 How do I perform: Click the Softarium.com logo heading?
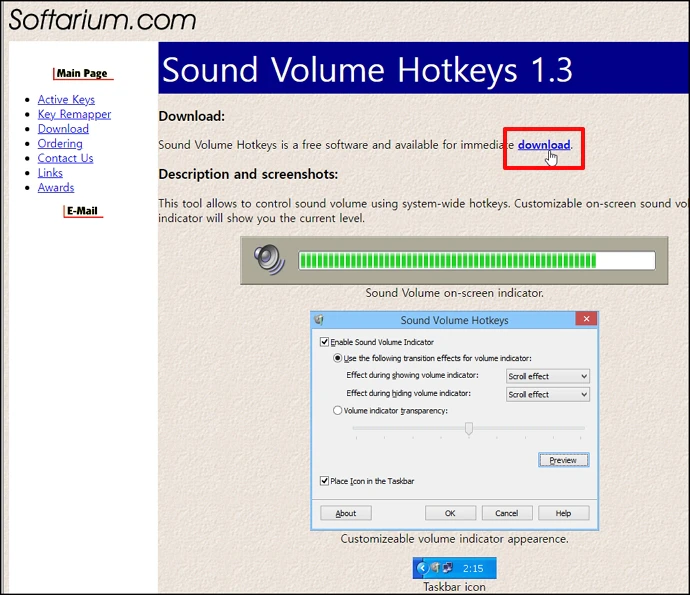tap(102, 20)
